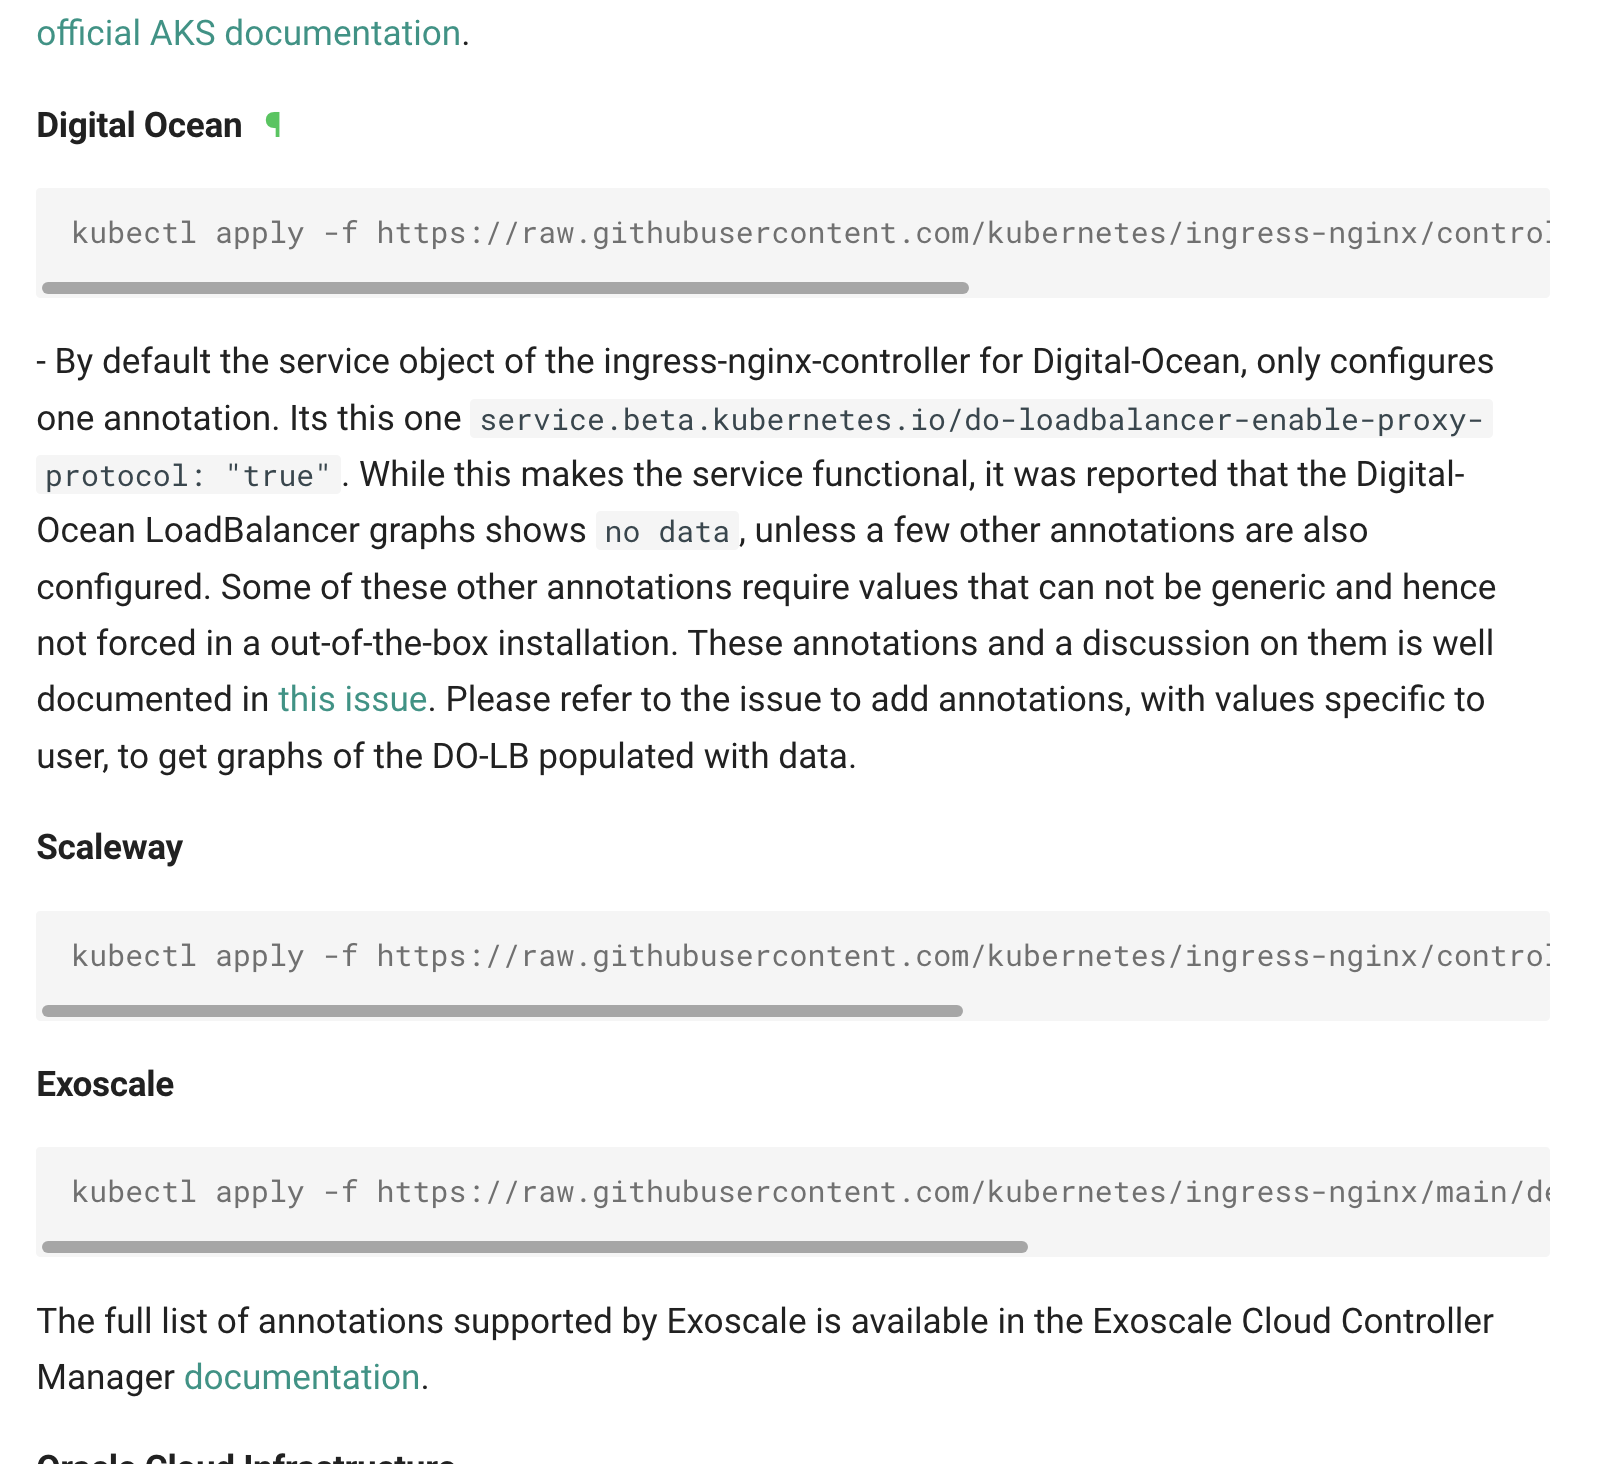
Task: Click the Digital Ocean section heading
Action: [x=138, y=124]
